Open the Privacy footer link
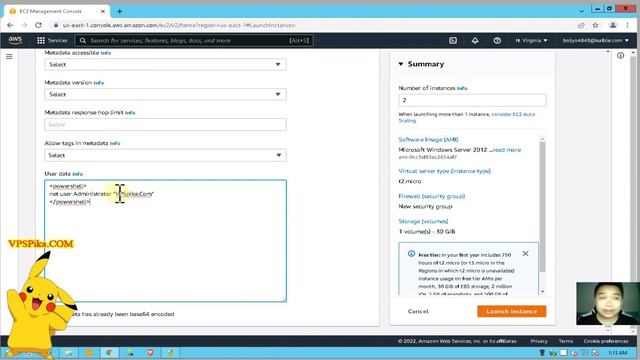Image resolution: width=640 pixels, height=360 pixels. pyautogui.click(x=539, y=341)
